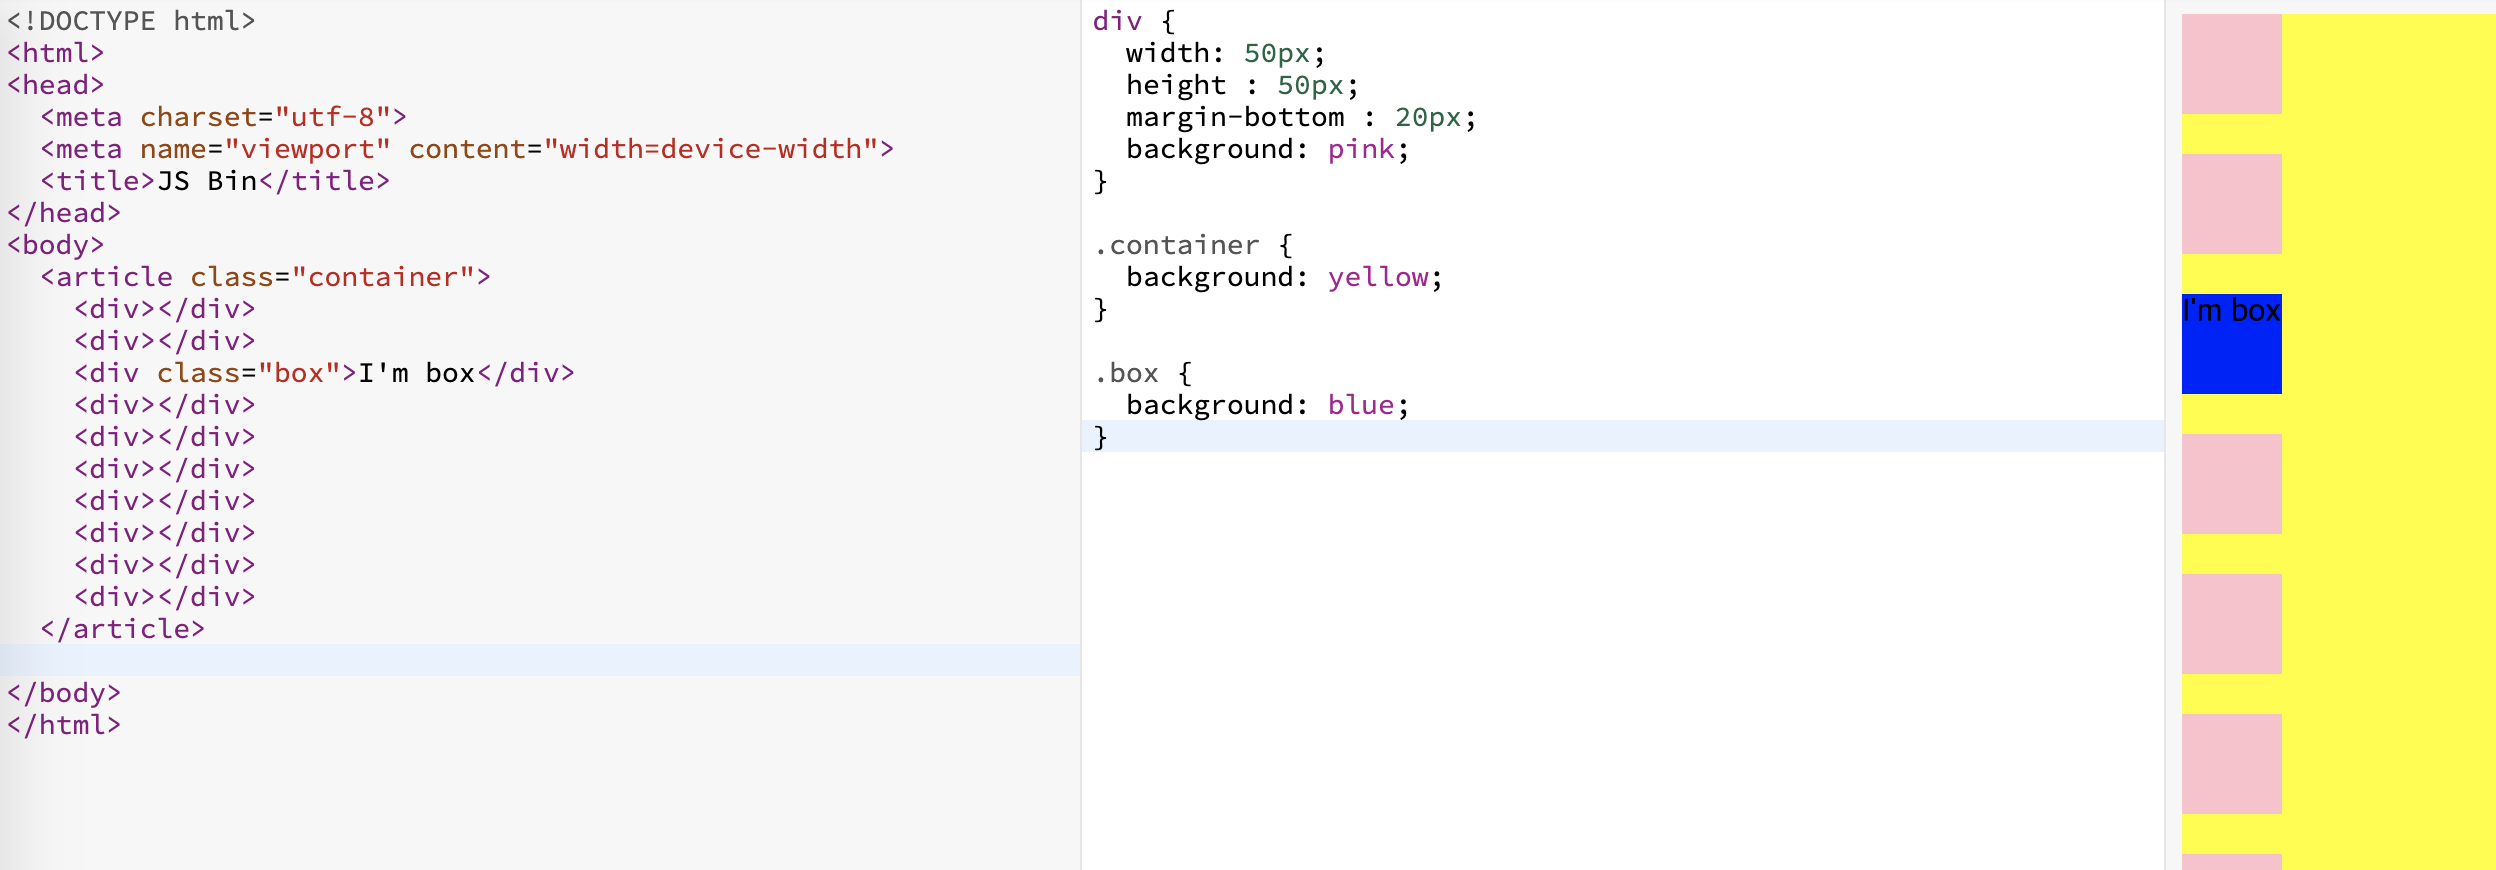Click the "</body>" closing tag

click(64, 693)
